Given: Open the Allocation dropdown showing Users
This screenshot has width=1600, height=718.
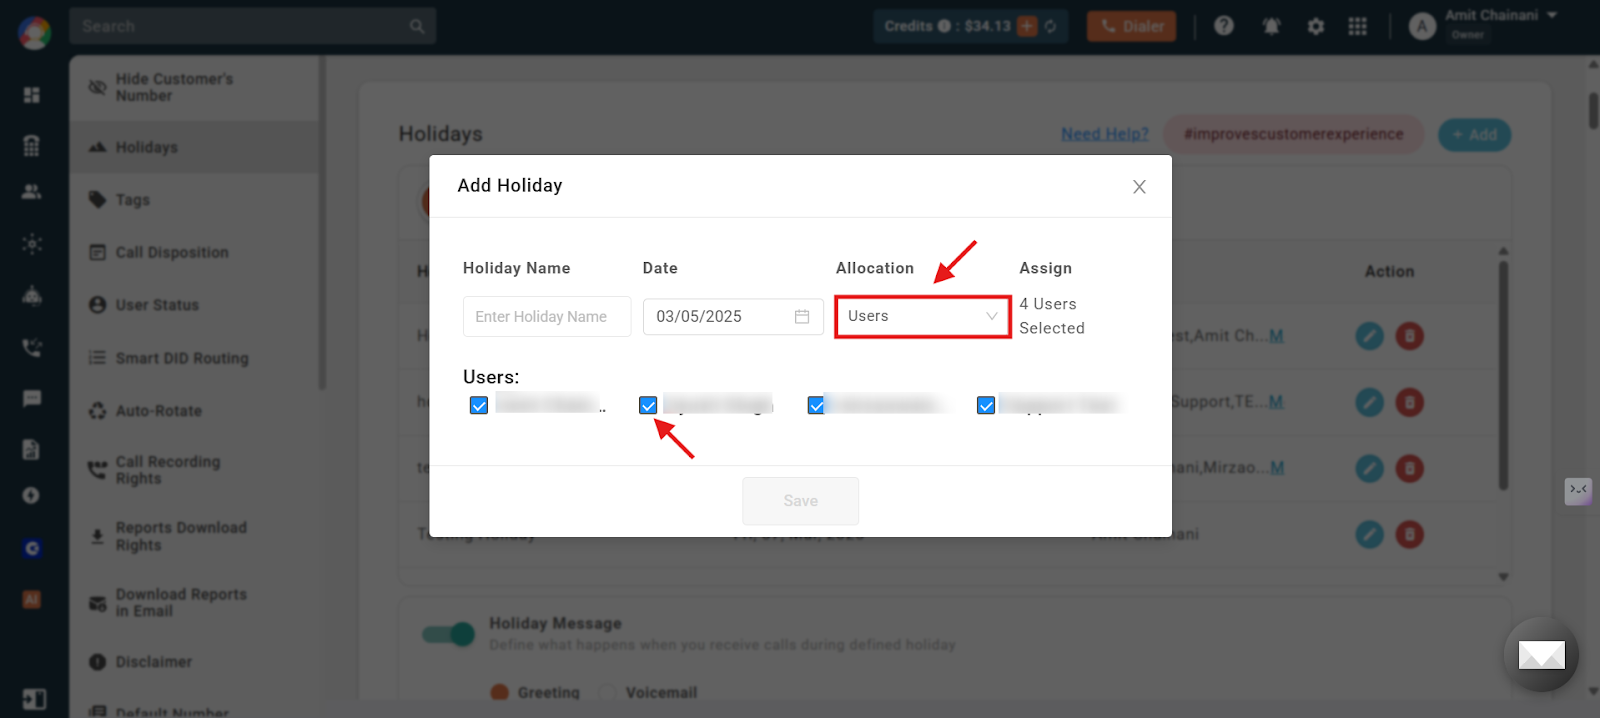Looking at the screenshot, I should point(922,316).
